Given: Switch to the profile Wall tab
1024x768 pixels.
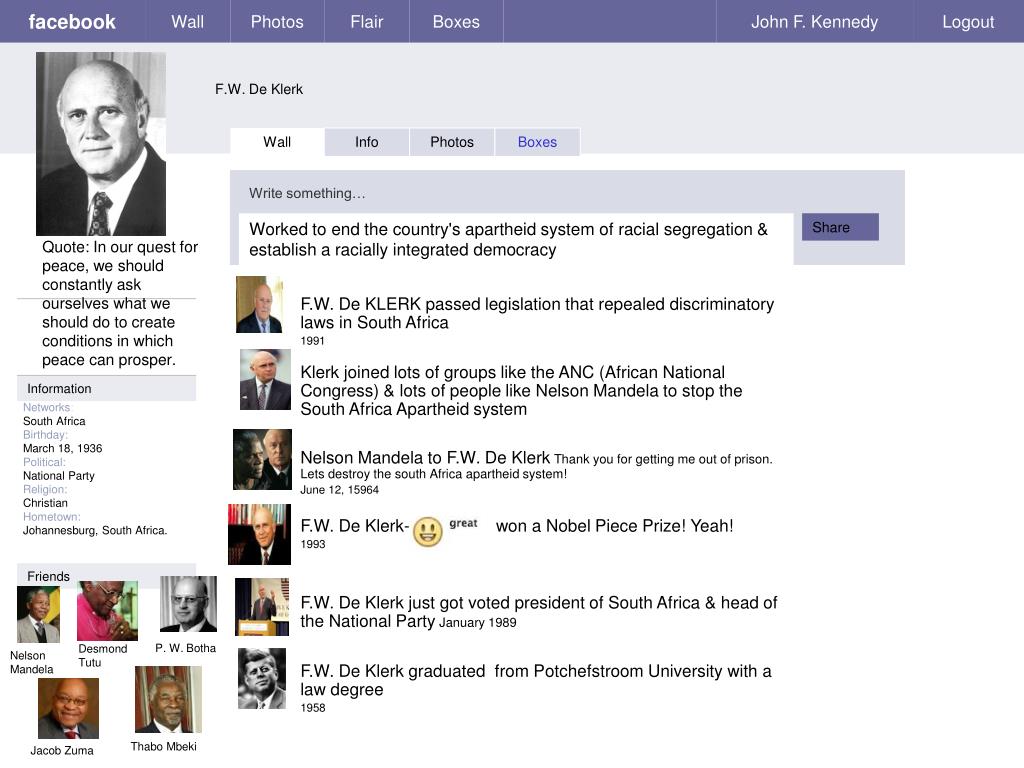Looking at the screenshot, I should pyautogui.click(x=277, y=142).
